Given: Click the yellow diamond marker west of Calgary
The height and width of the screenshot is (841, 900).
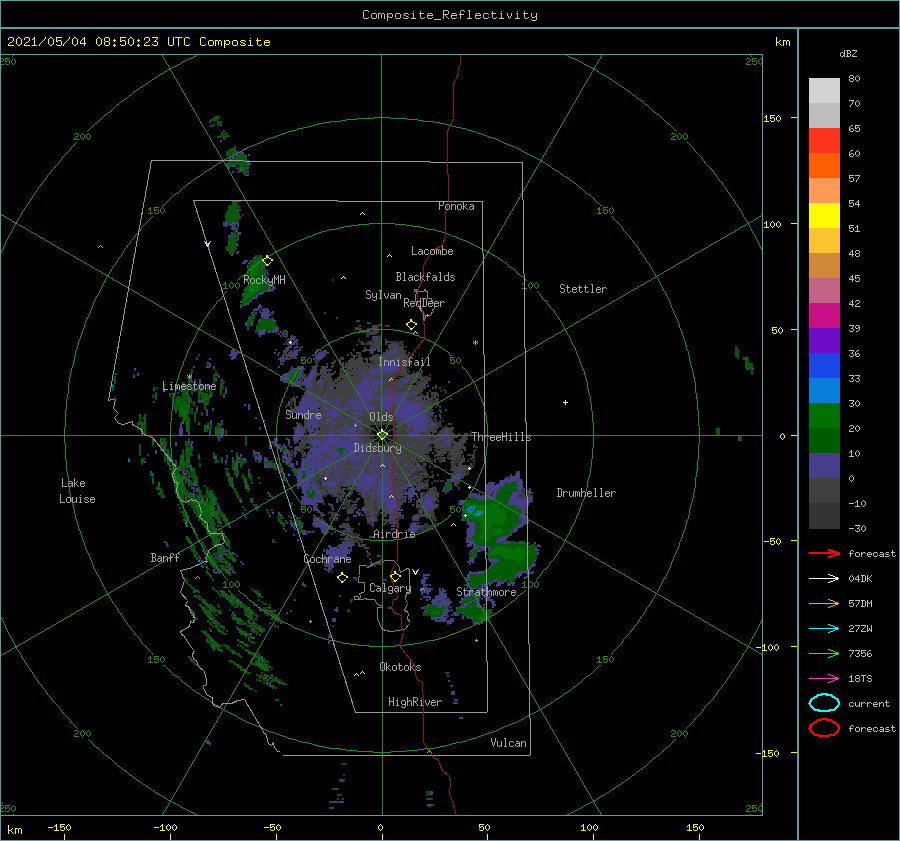Looking at the screenshot, I should [x=342, y=578].
